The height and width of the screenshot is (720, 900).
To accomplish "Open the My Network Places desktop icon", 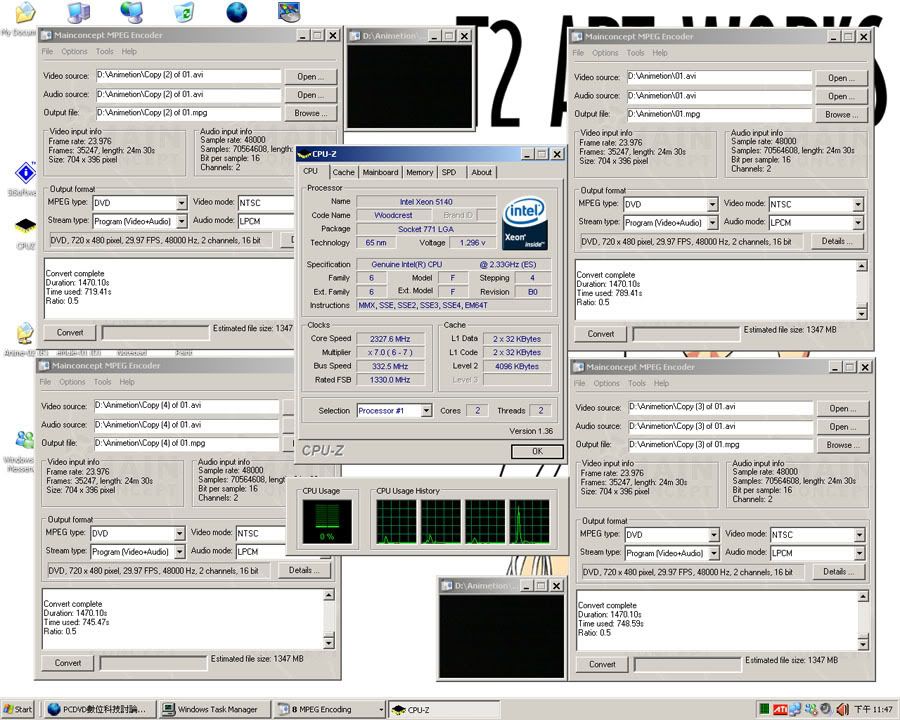I will [131, 12].
